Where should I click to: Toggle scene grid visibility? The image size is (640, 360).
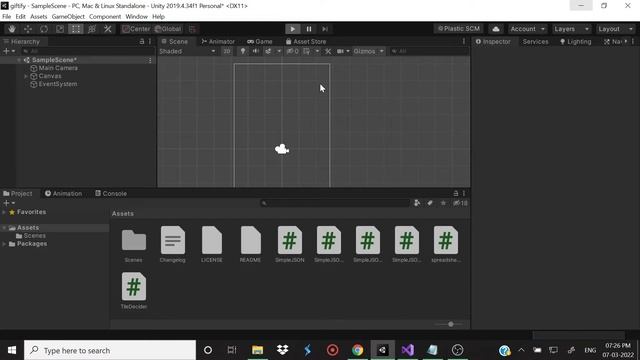click(307, 51)
